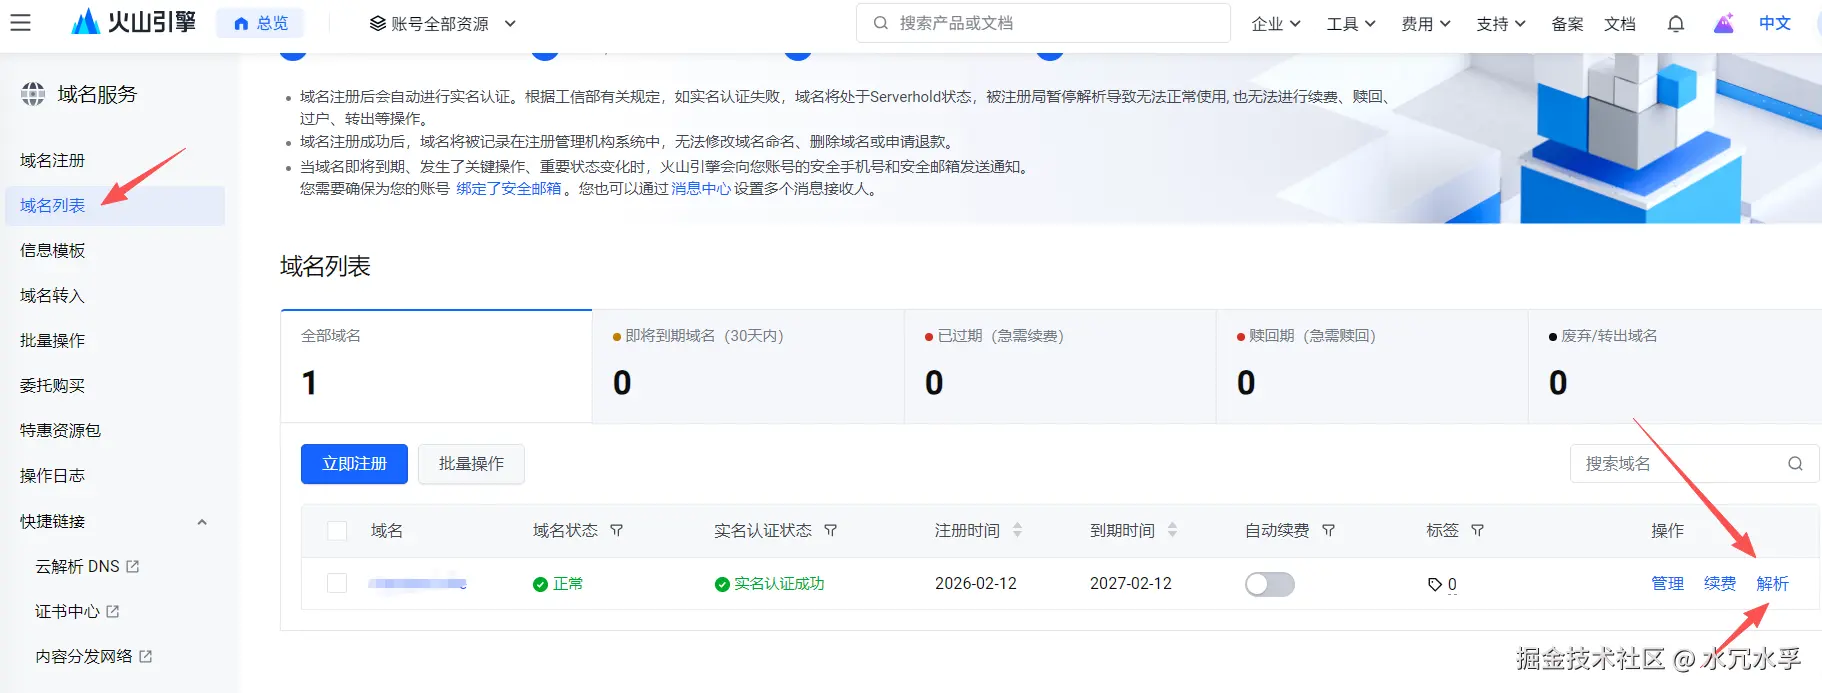
Task: Click the 总览 button
Action: pos(260,23)
